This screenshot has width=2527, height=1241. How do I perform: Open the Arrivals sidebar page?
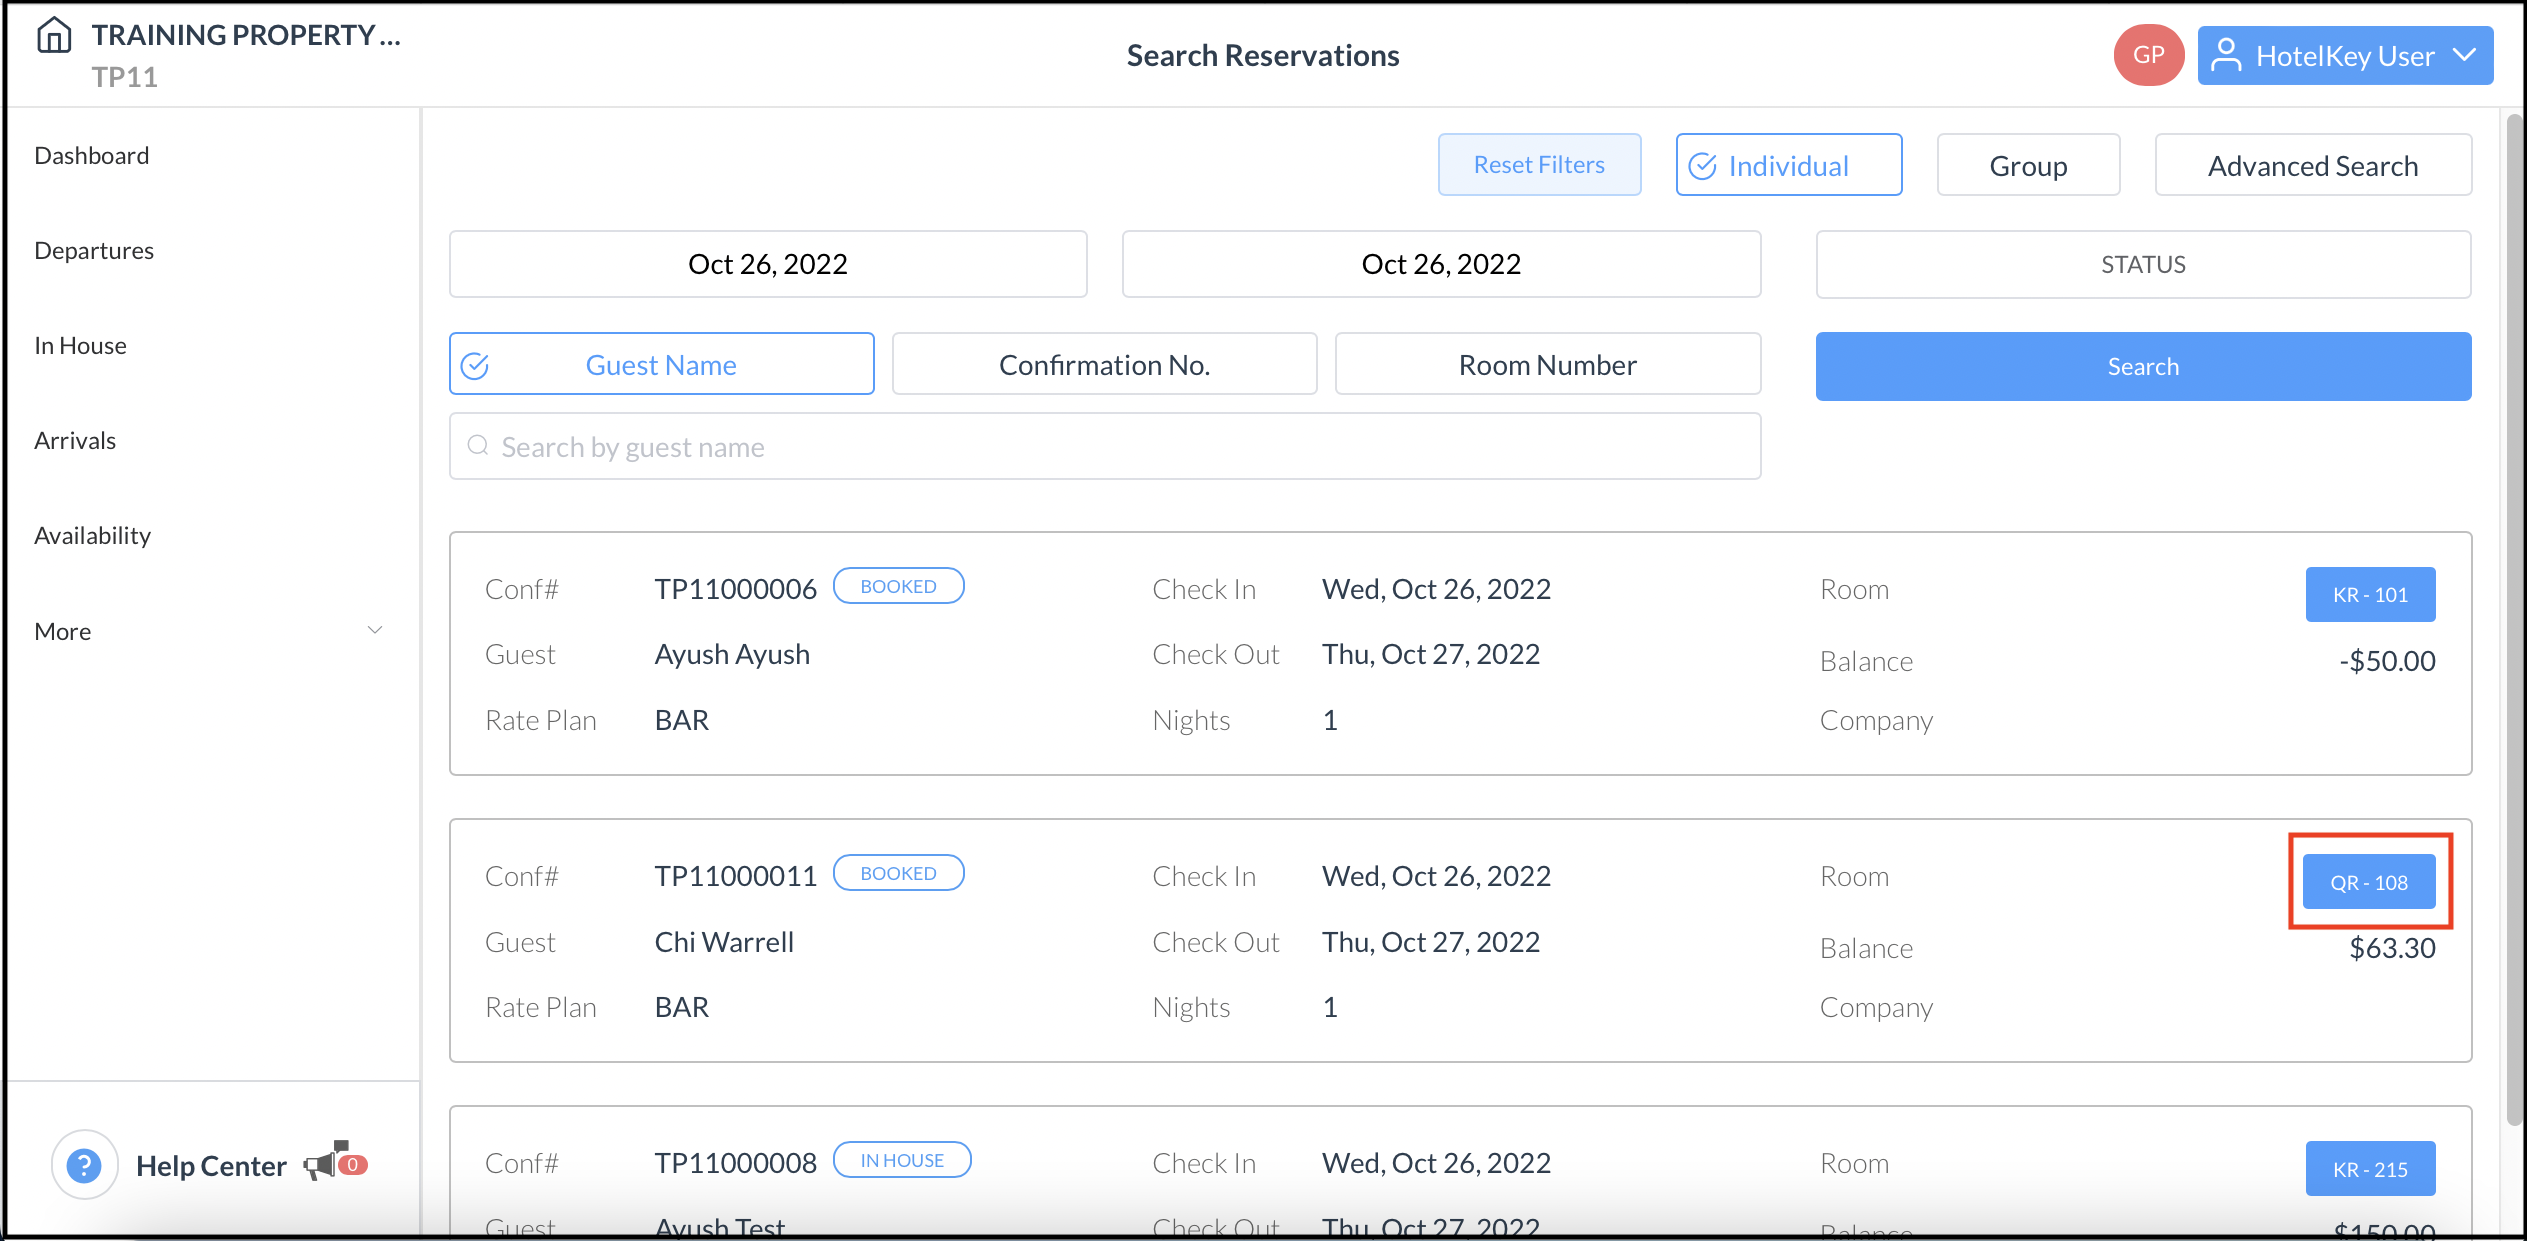click(x=74, y=439)
